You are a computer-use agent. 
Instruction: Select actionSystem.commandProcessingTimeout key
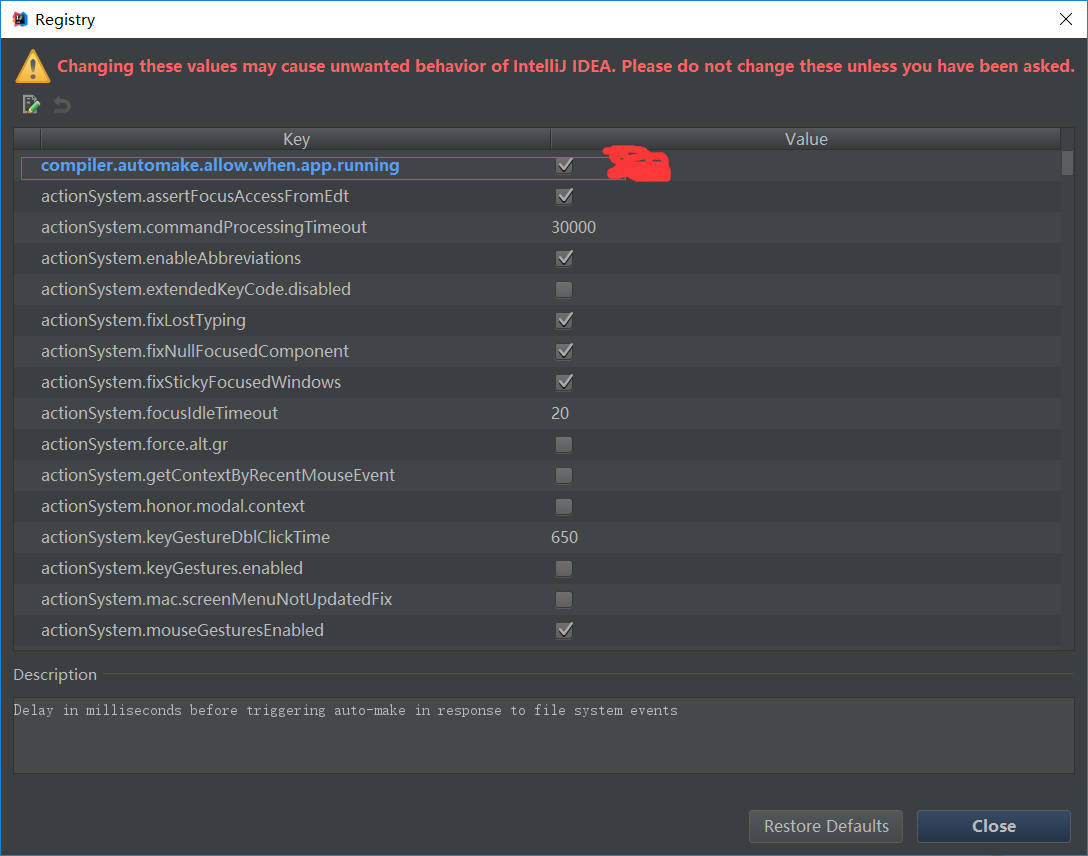click(203, 228)
